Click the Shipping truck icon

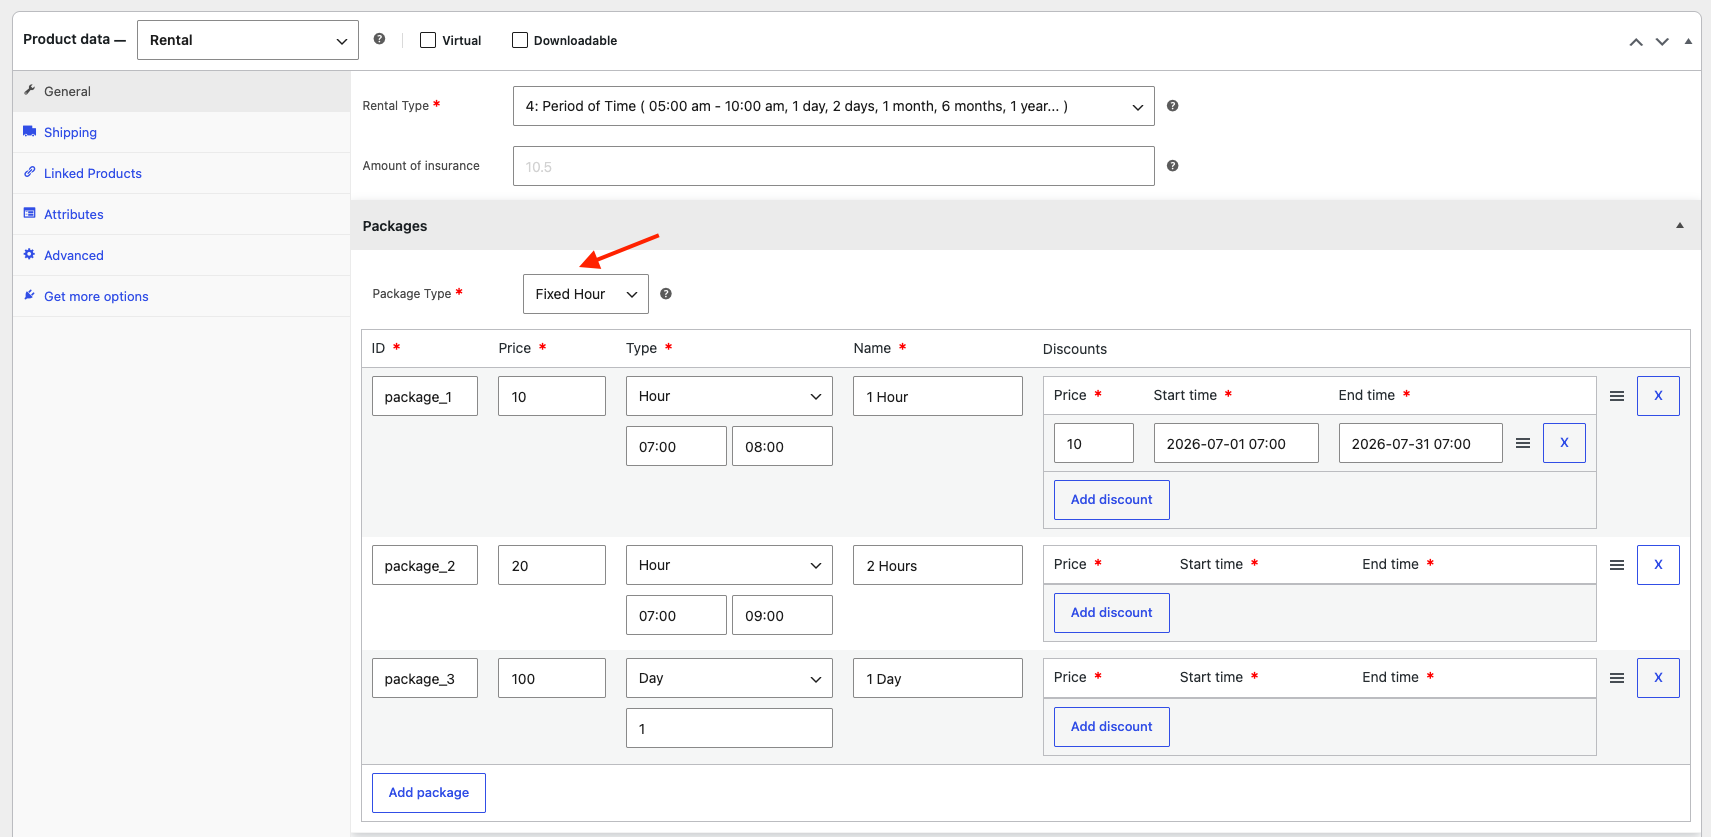pyautogui.click(x=30, y=131)
